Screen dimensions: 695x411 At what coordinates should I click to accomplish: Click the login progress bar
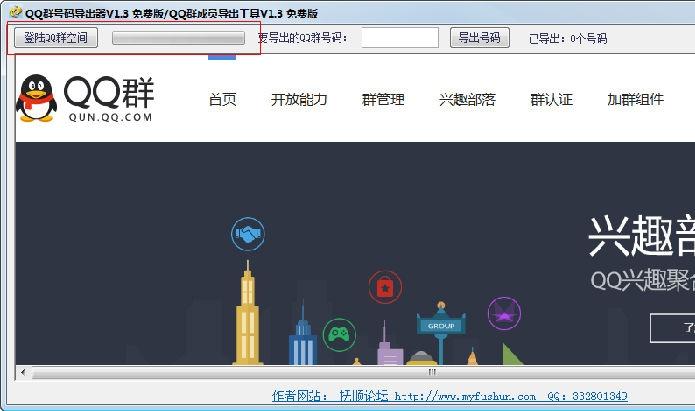pos(178,38)
